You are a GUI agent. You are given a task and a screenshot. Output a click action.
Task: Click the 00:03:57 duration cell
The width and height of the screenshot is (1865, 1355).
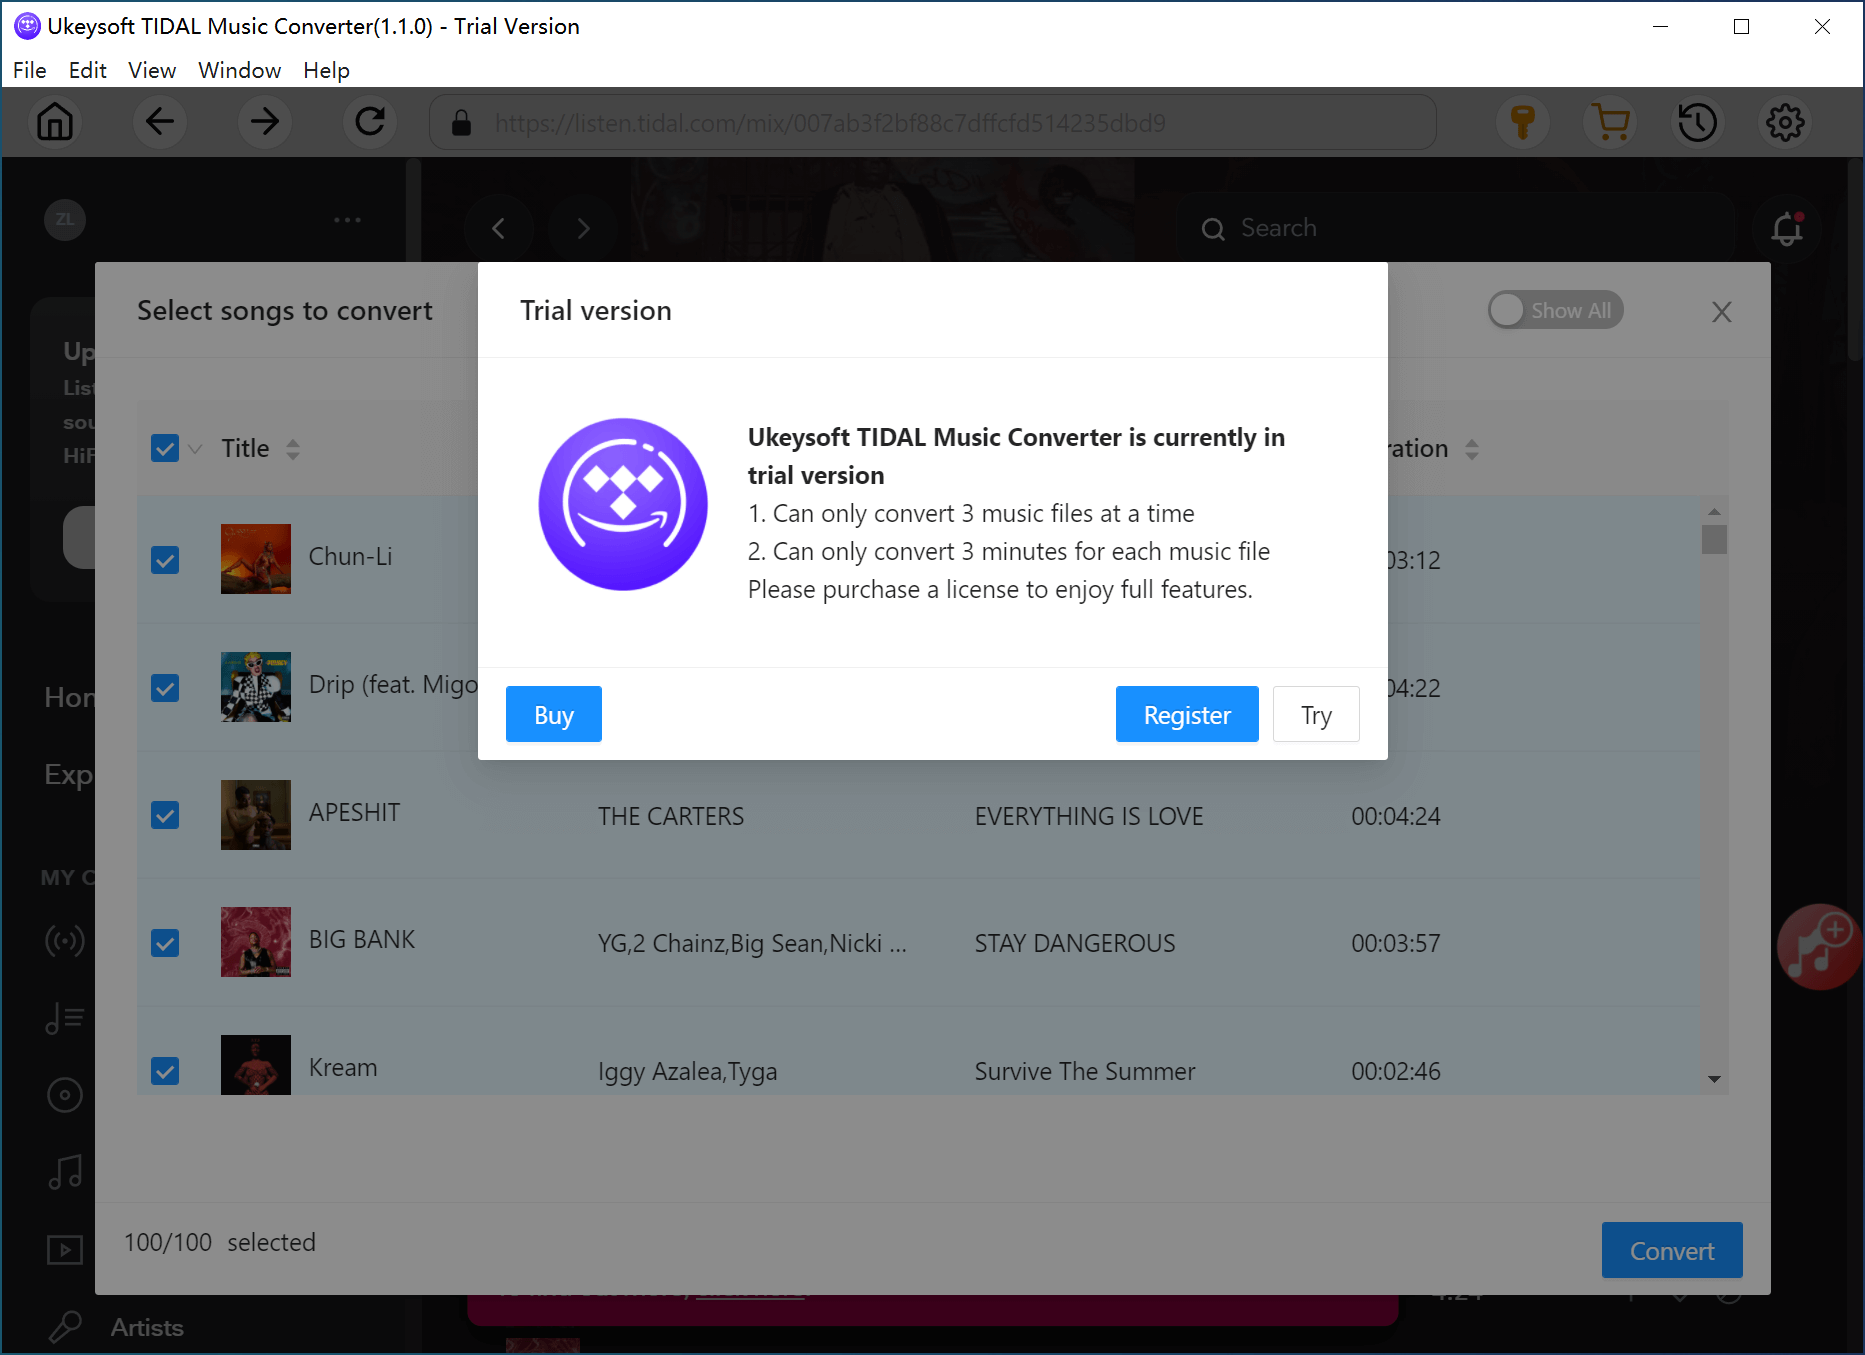point(1396,943)
